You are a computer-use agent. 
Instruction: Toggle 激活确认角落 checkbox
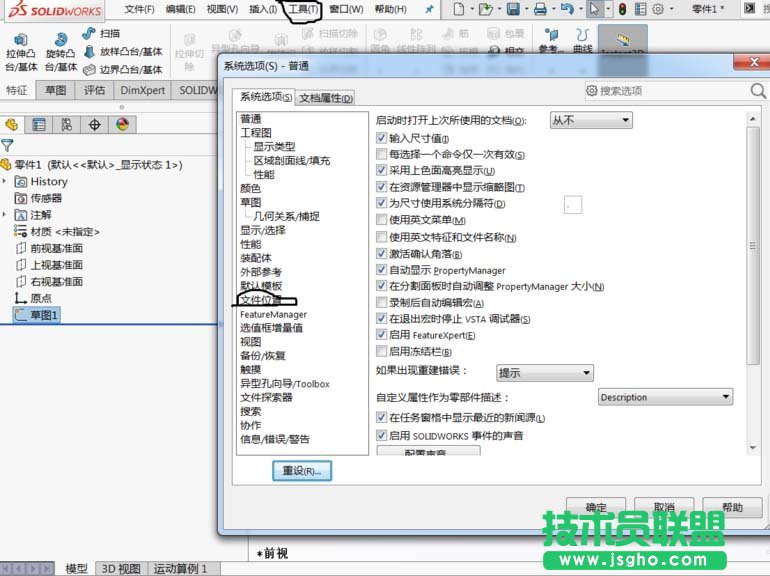coord(381,253)
